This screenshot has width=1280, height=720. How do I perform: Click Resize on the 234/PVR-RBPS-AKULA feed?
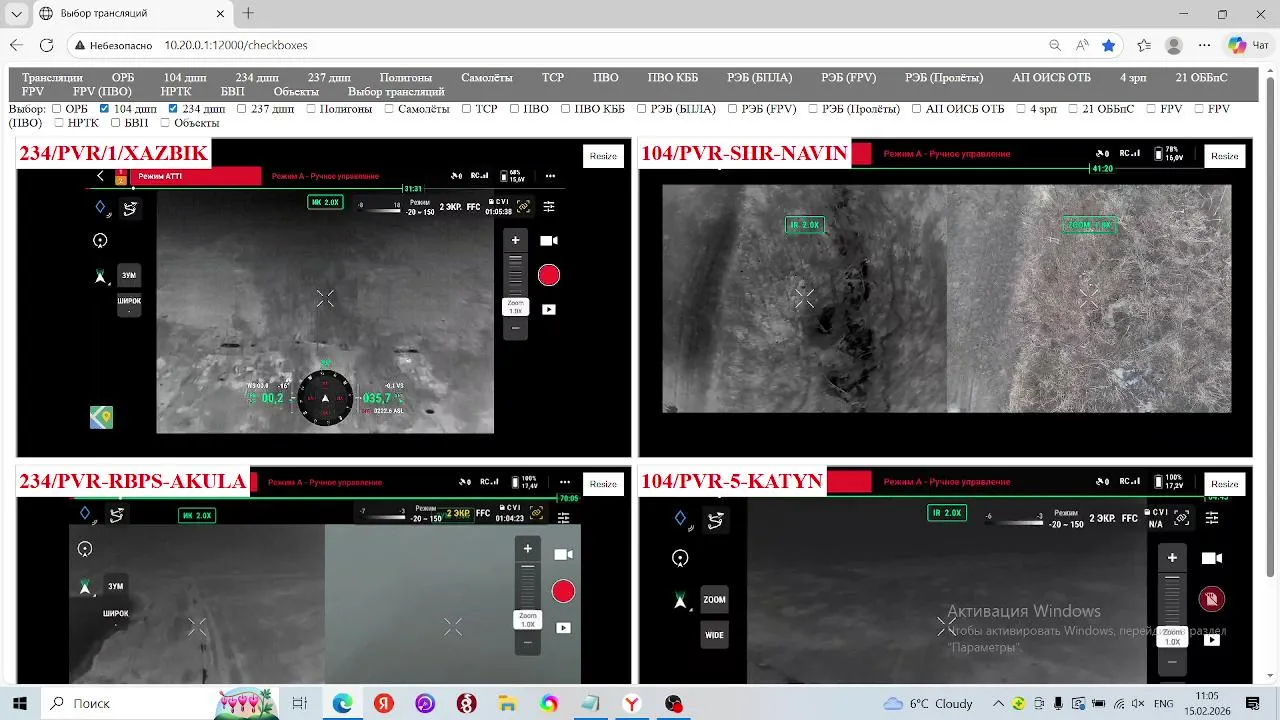(x=603, y=484)
